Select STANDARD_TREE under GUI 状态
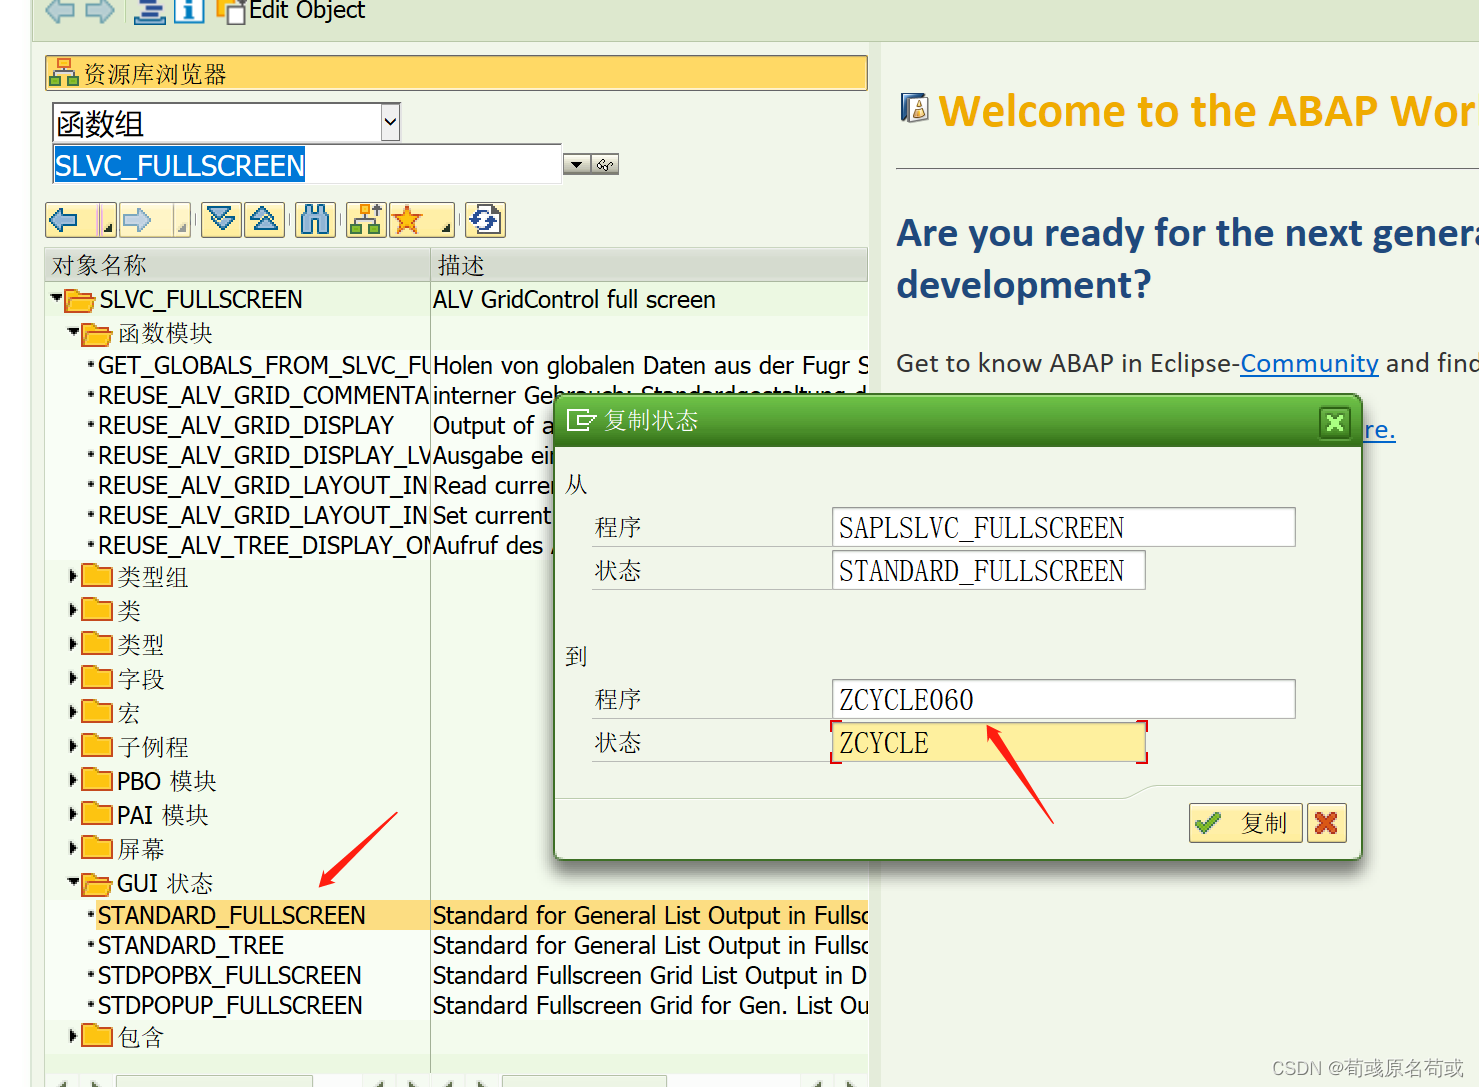Viewport: 1479px width, 1087px height. coord(190,944)
